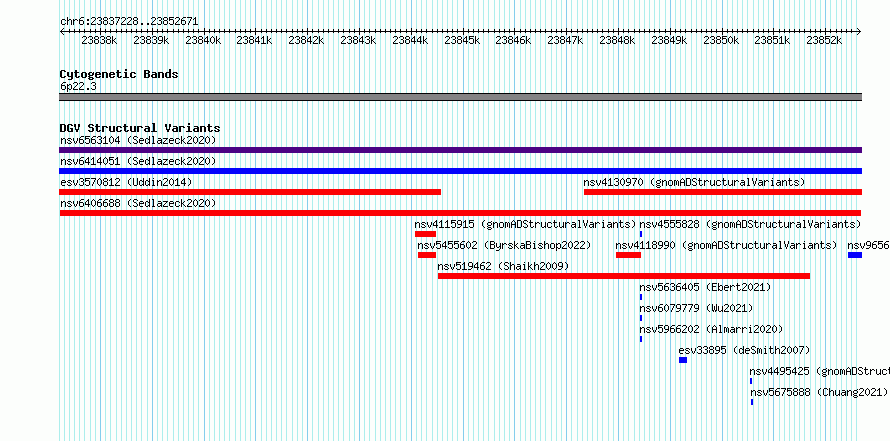Screen dimensions: 890x441
Task: Open the esv33895 (deSmith2007) label
Action: pos(744,350)
